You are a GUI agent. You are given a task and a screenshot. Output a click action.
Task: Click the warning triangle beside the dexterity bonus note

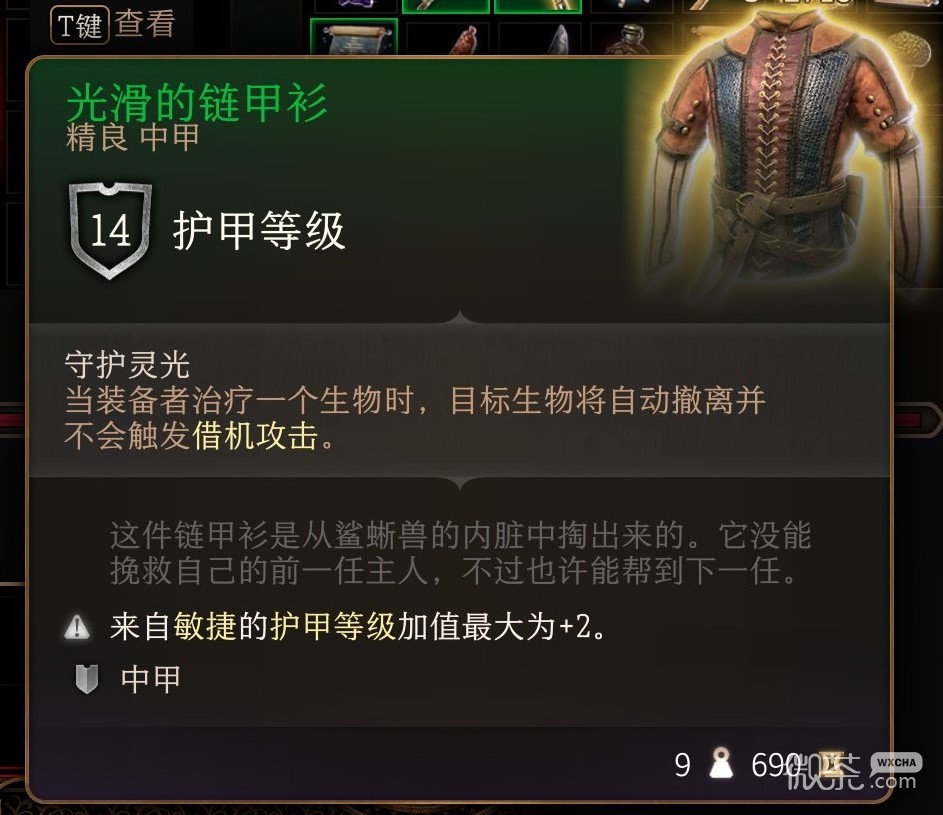click(77, 627)
